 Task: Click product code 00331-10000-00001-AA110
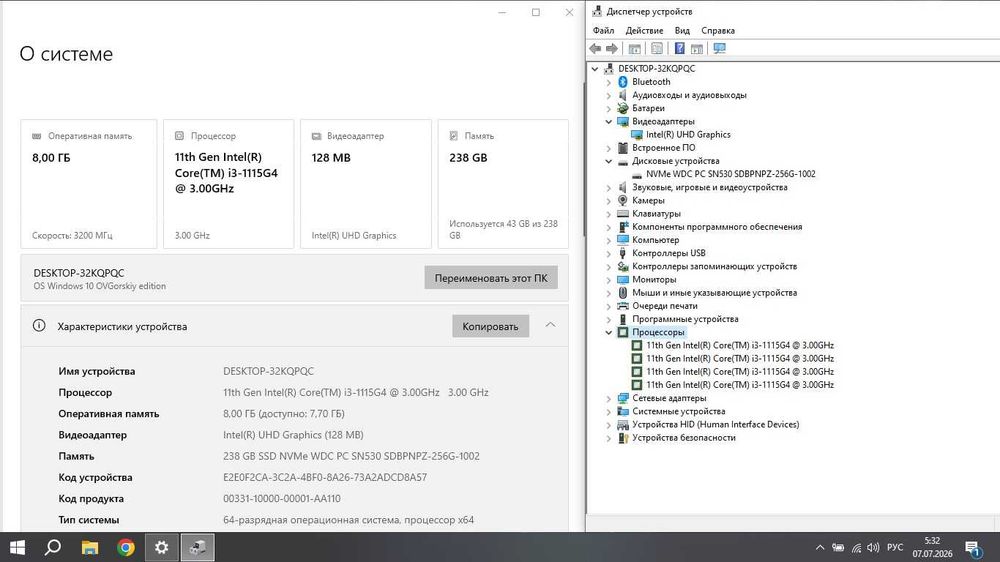coord(282,499)
